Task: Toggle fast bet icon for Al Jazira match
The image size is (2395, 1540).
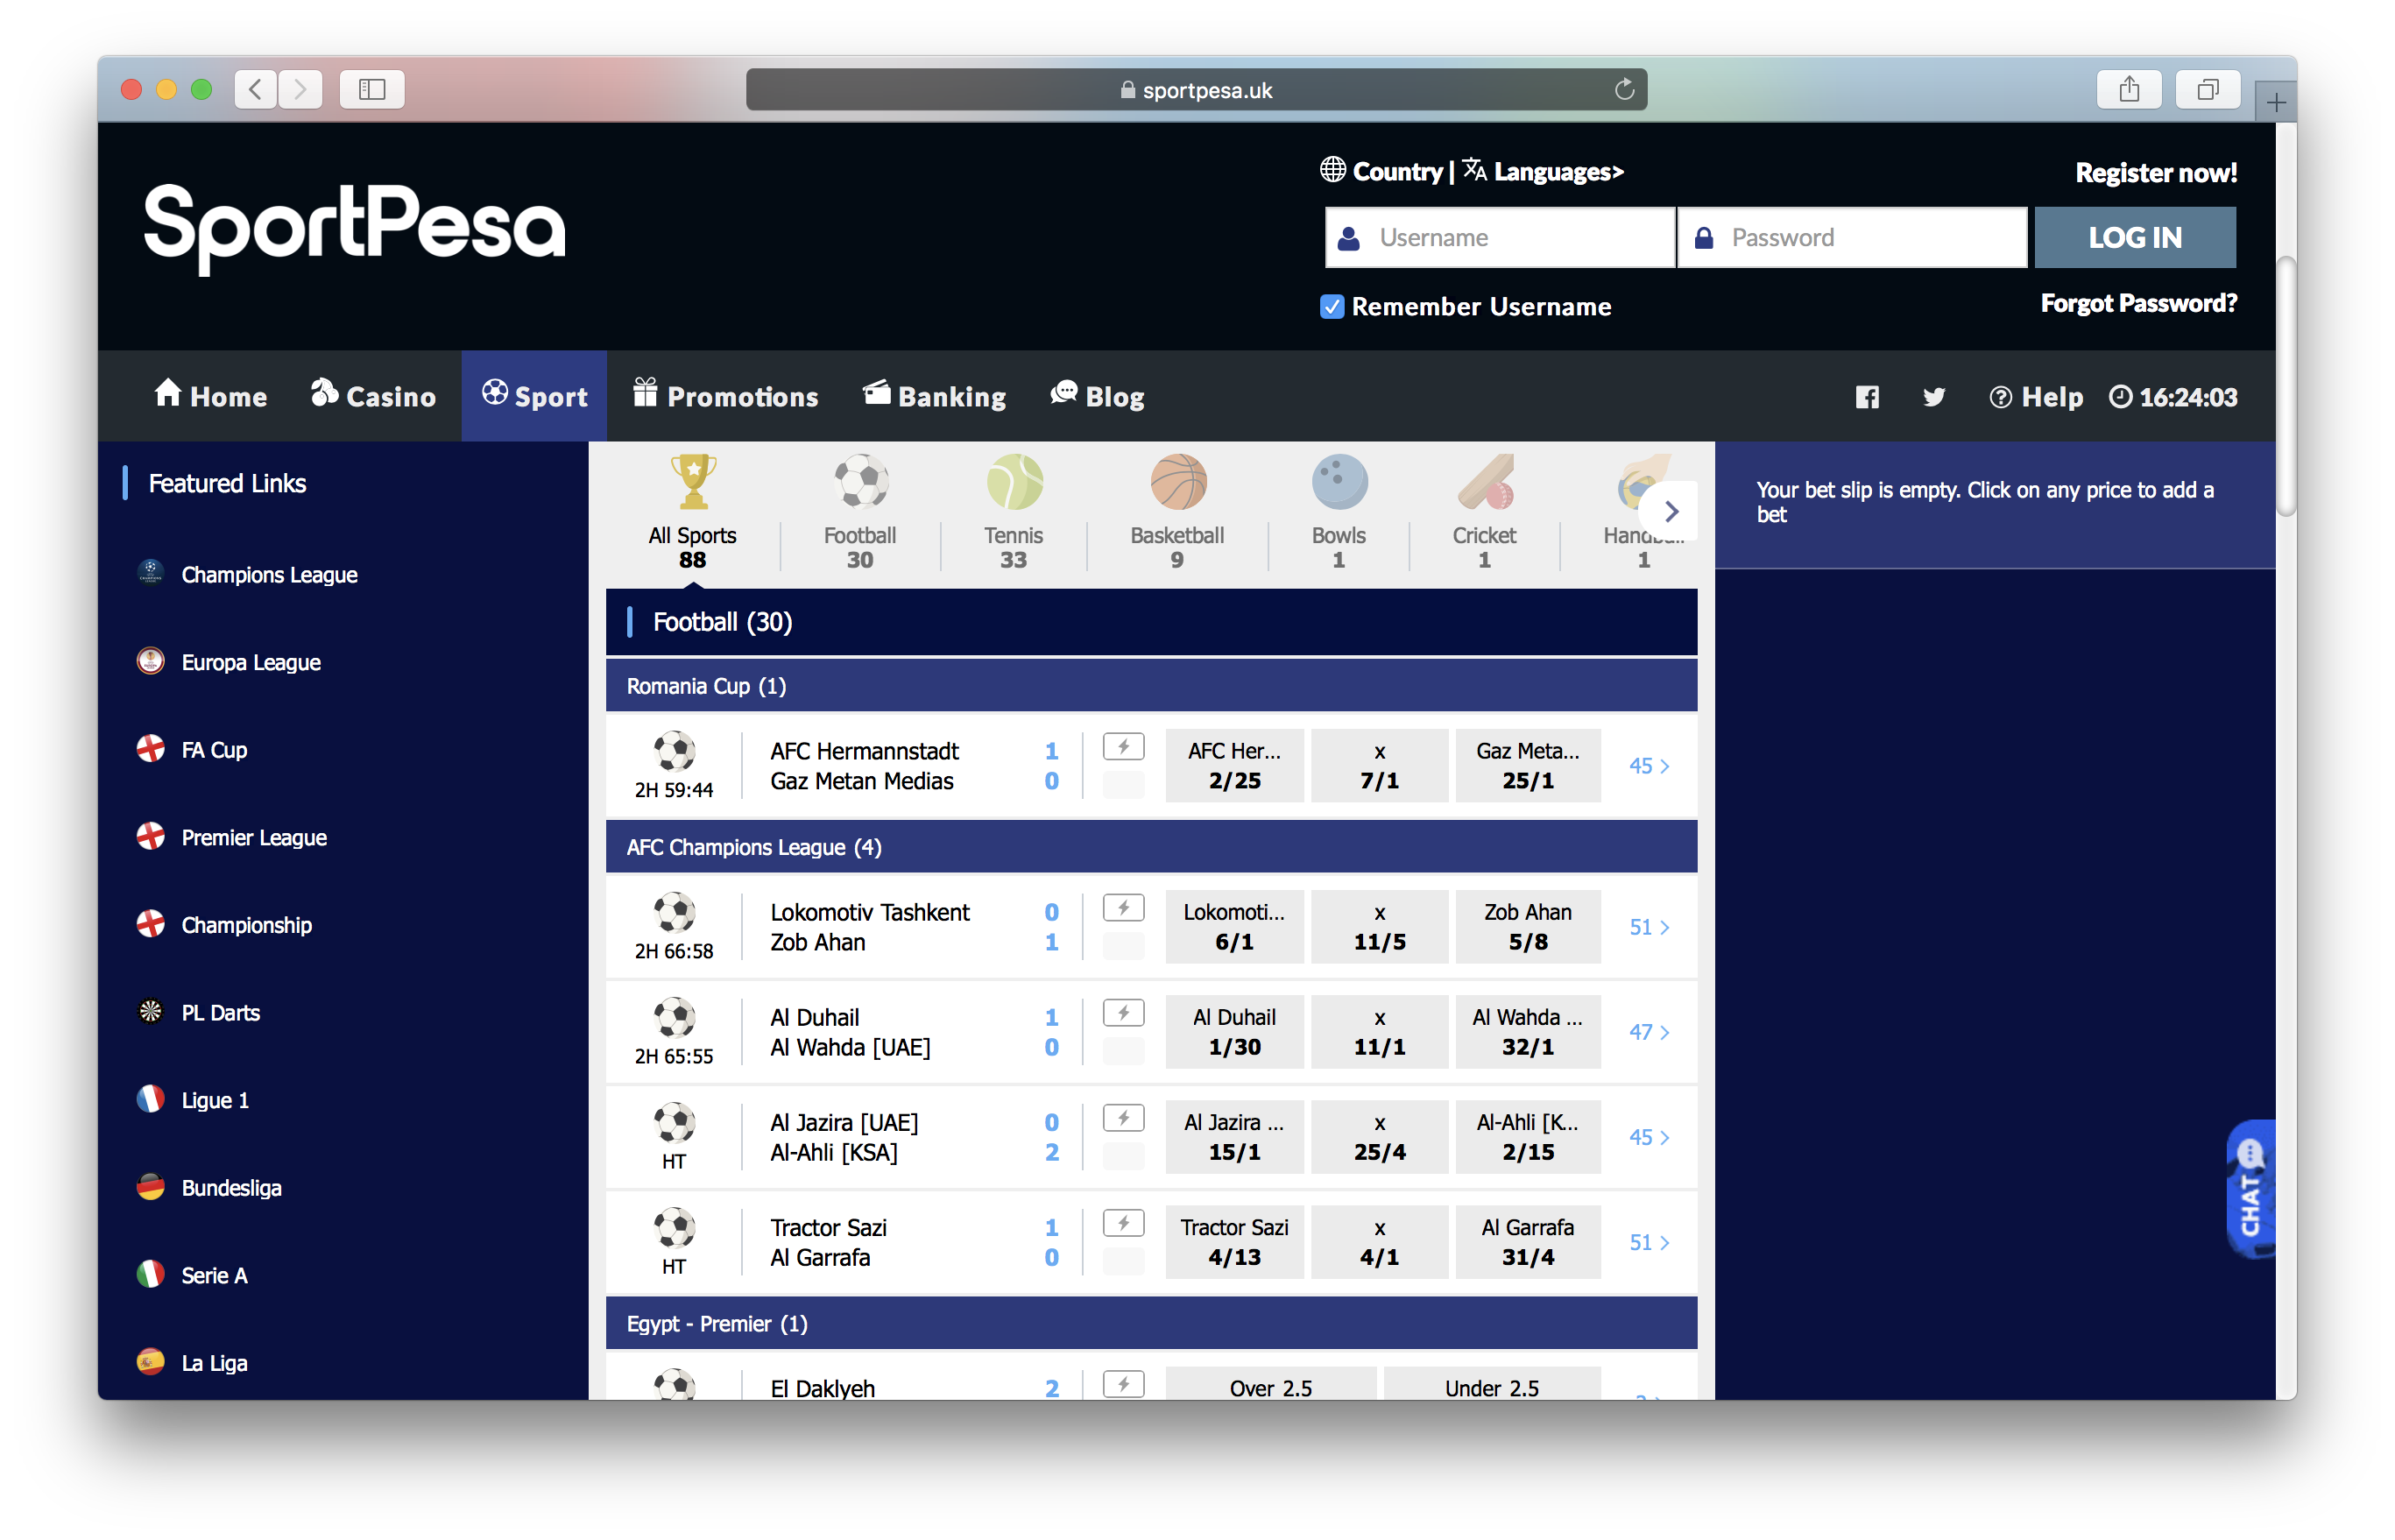Action: coord(1123,1118)
